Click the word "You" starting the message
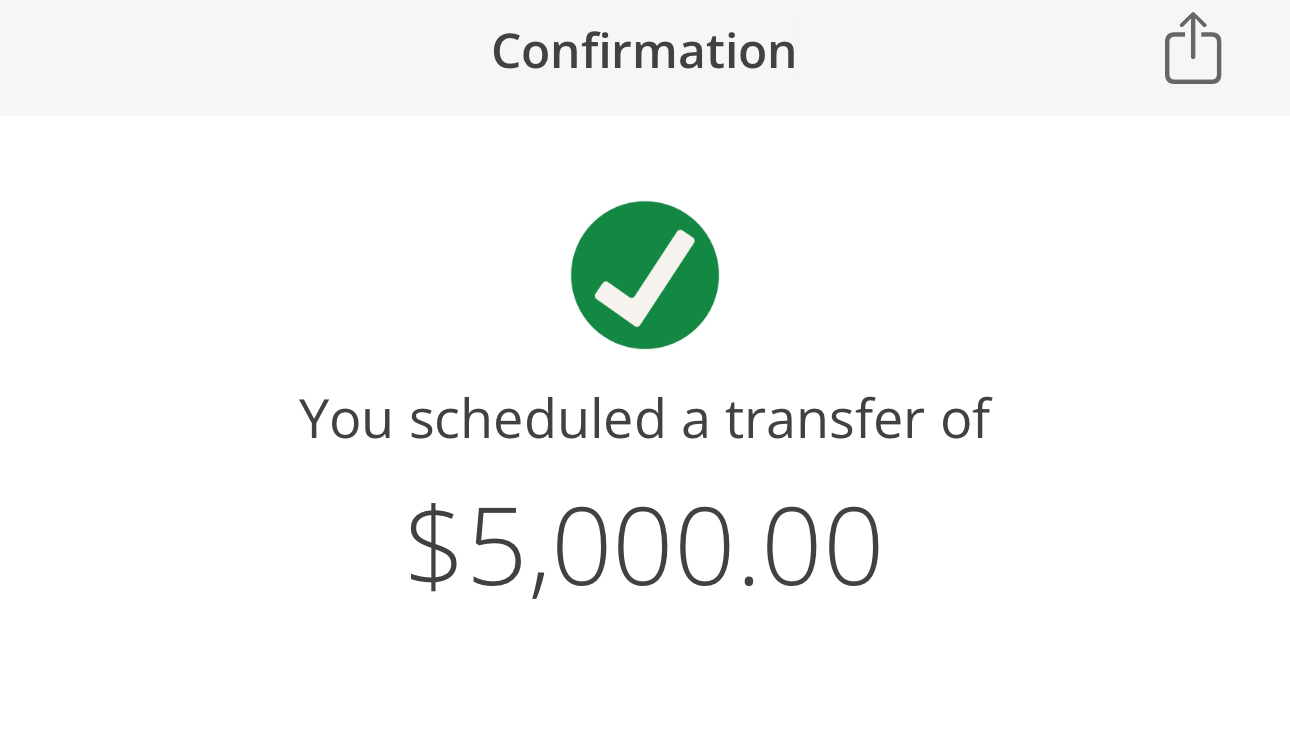This screenshot has width=1290, height=732. [x=345, y=419]
